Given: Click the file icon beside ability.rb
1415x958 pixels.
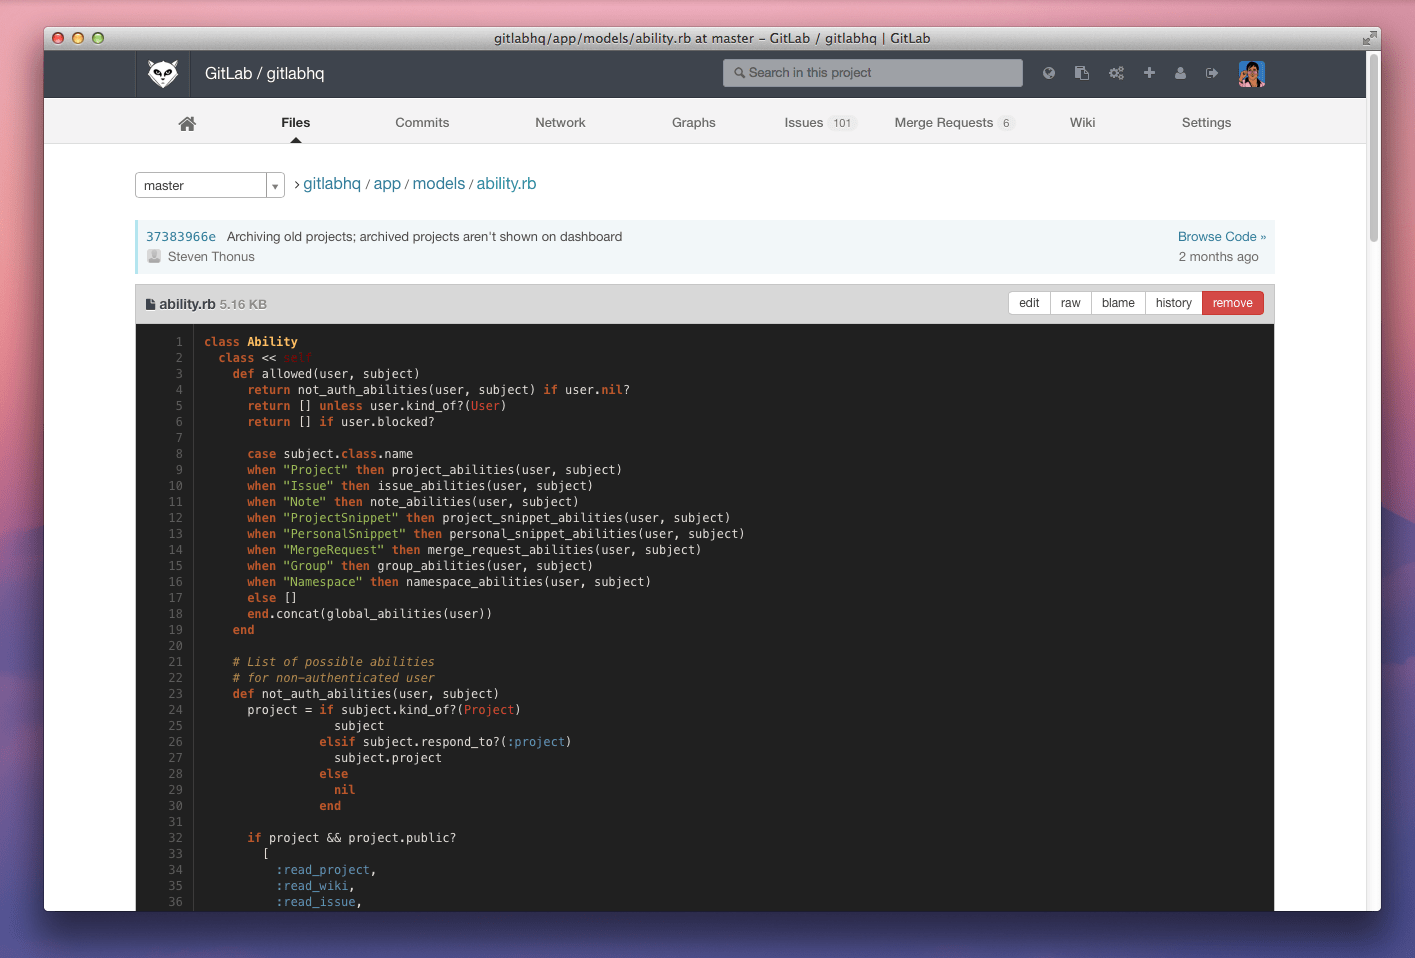Looking at the screenshot, I should point(150,303).
